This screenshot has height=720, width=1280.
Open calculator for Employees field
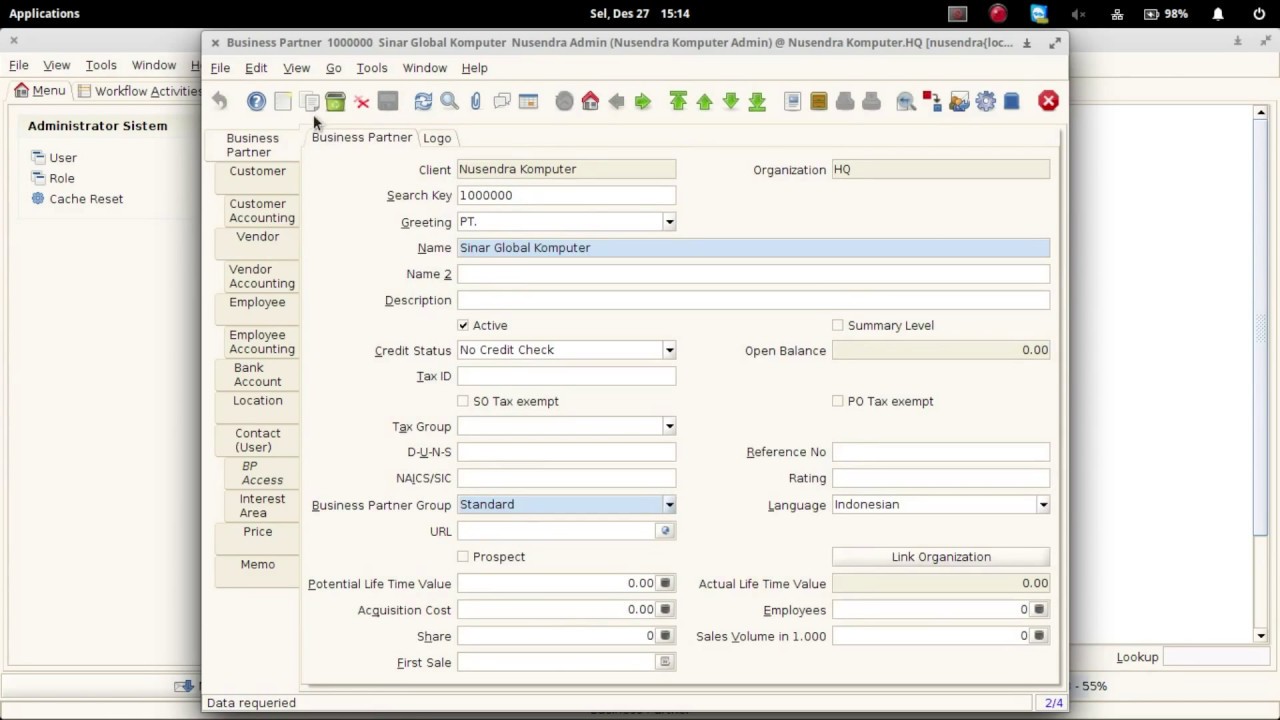[x=1040, y=609]
